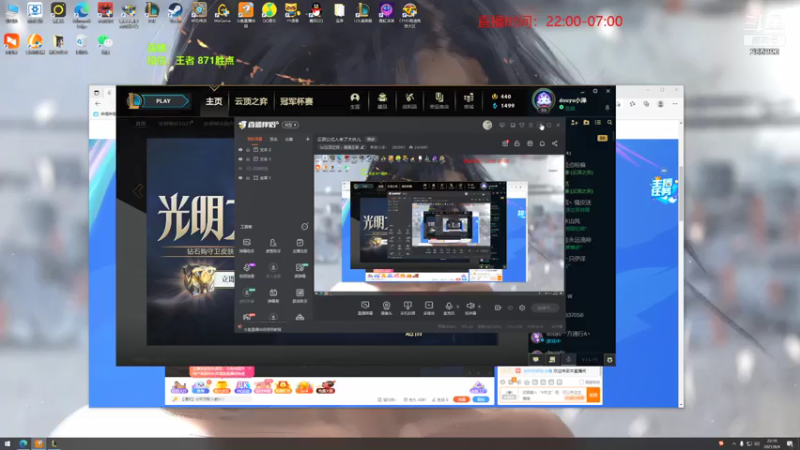Expand the microphone options arrow
Screen dimensions: 800x450
(x=457, y=307)
